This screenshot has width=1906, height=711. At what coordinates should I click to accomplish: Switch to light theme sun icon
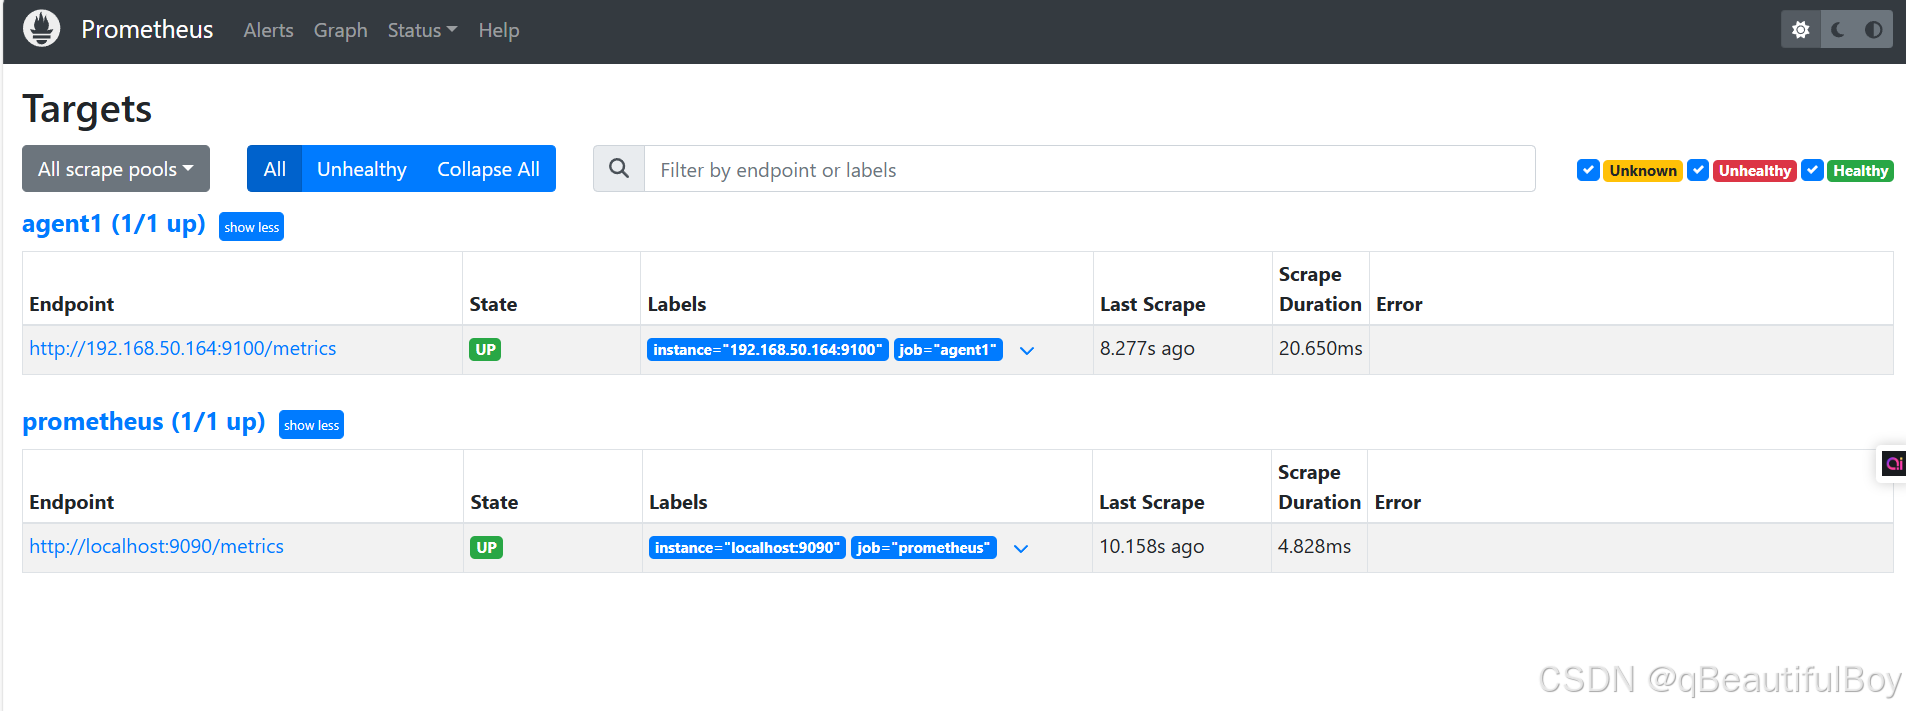point(1800,30)
